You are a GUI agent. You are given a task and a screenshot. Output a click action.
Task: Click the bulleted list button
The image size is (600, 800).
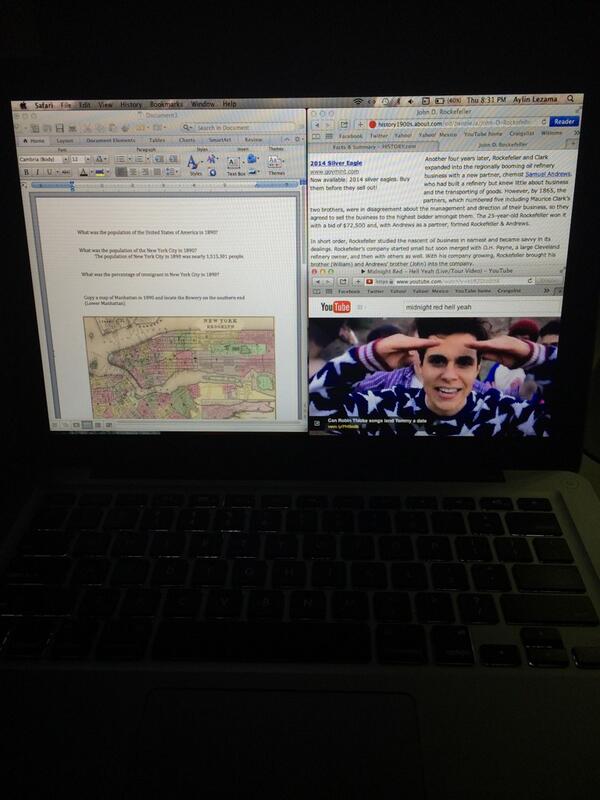[x=120, y=159]
